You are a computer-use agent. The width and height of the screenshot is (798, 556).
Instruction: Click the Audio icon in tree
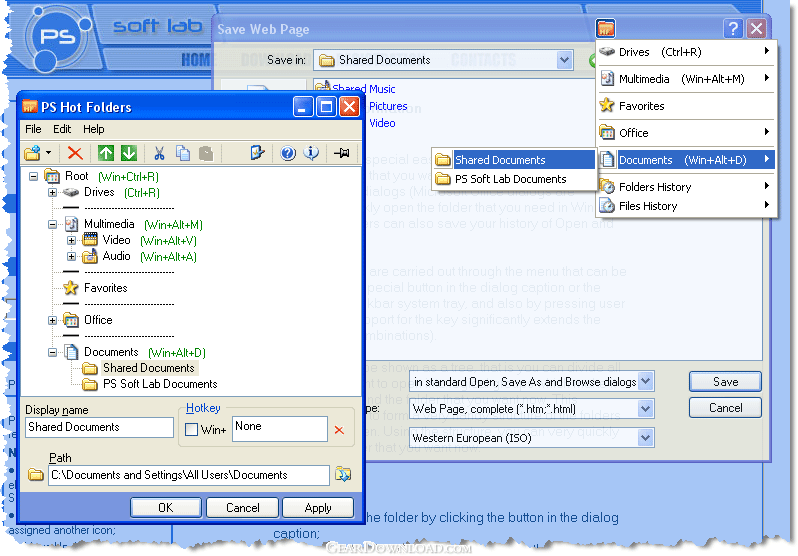click(90, 256)
